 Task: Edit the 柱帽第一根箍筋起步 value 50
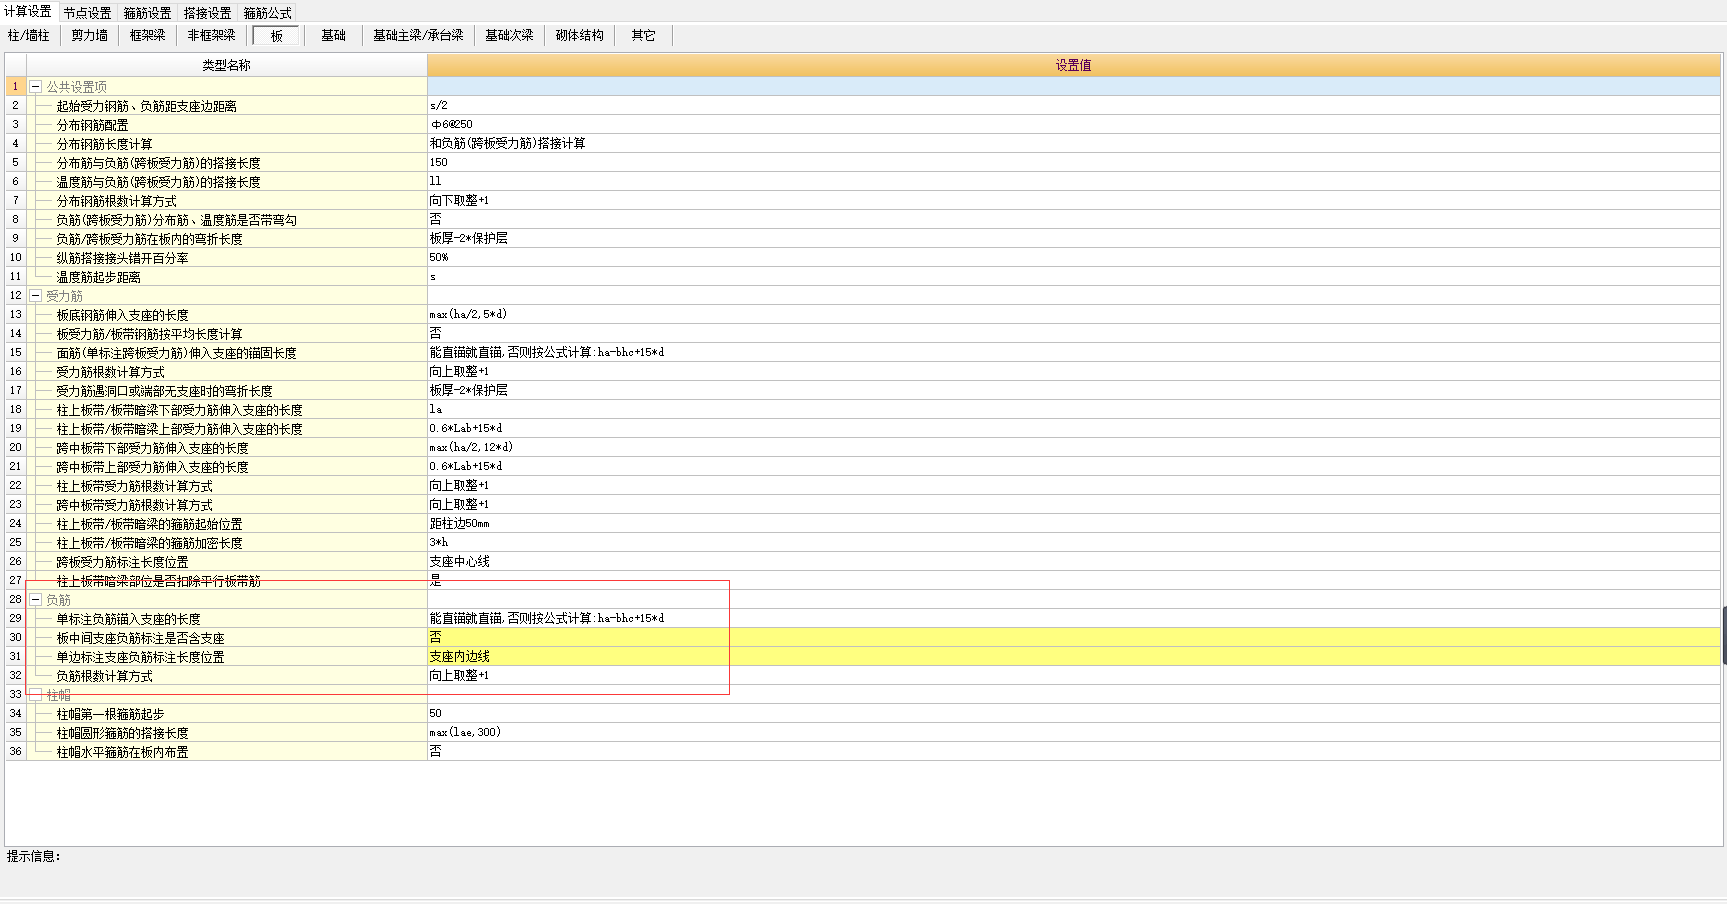[x=1074, y=714]
